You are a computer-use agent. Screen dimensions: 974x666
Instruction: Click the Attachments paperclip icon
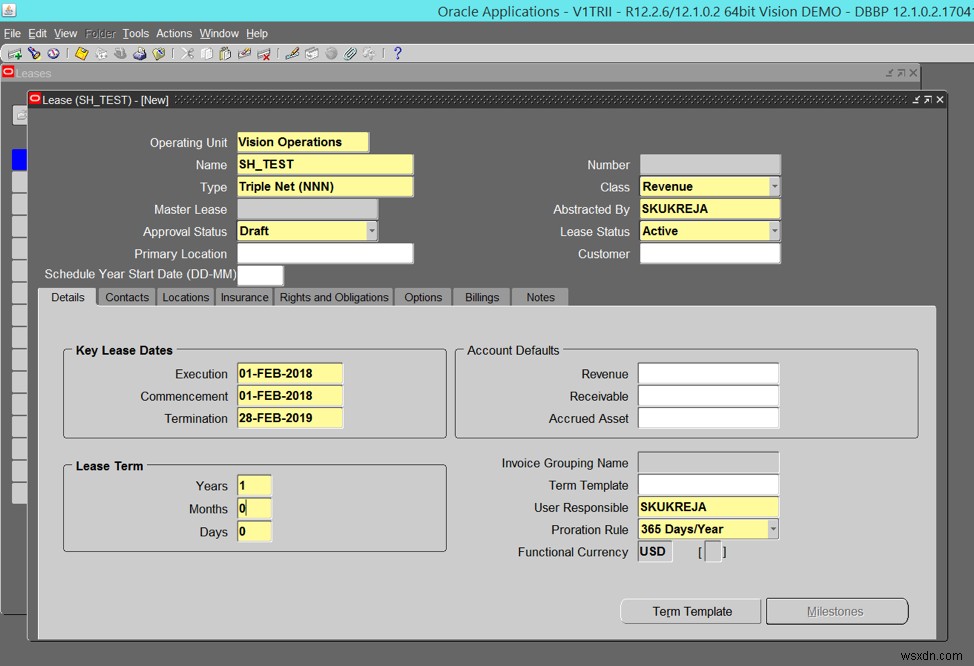click(349, 53)
